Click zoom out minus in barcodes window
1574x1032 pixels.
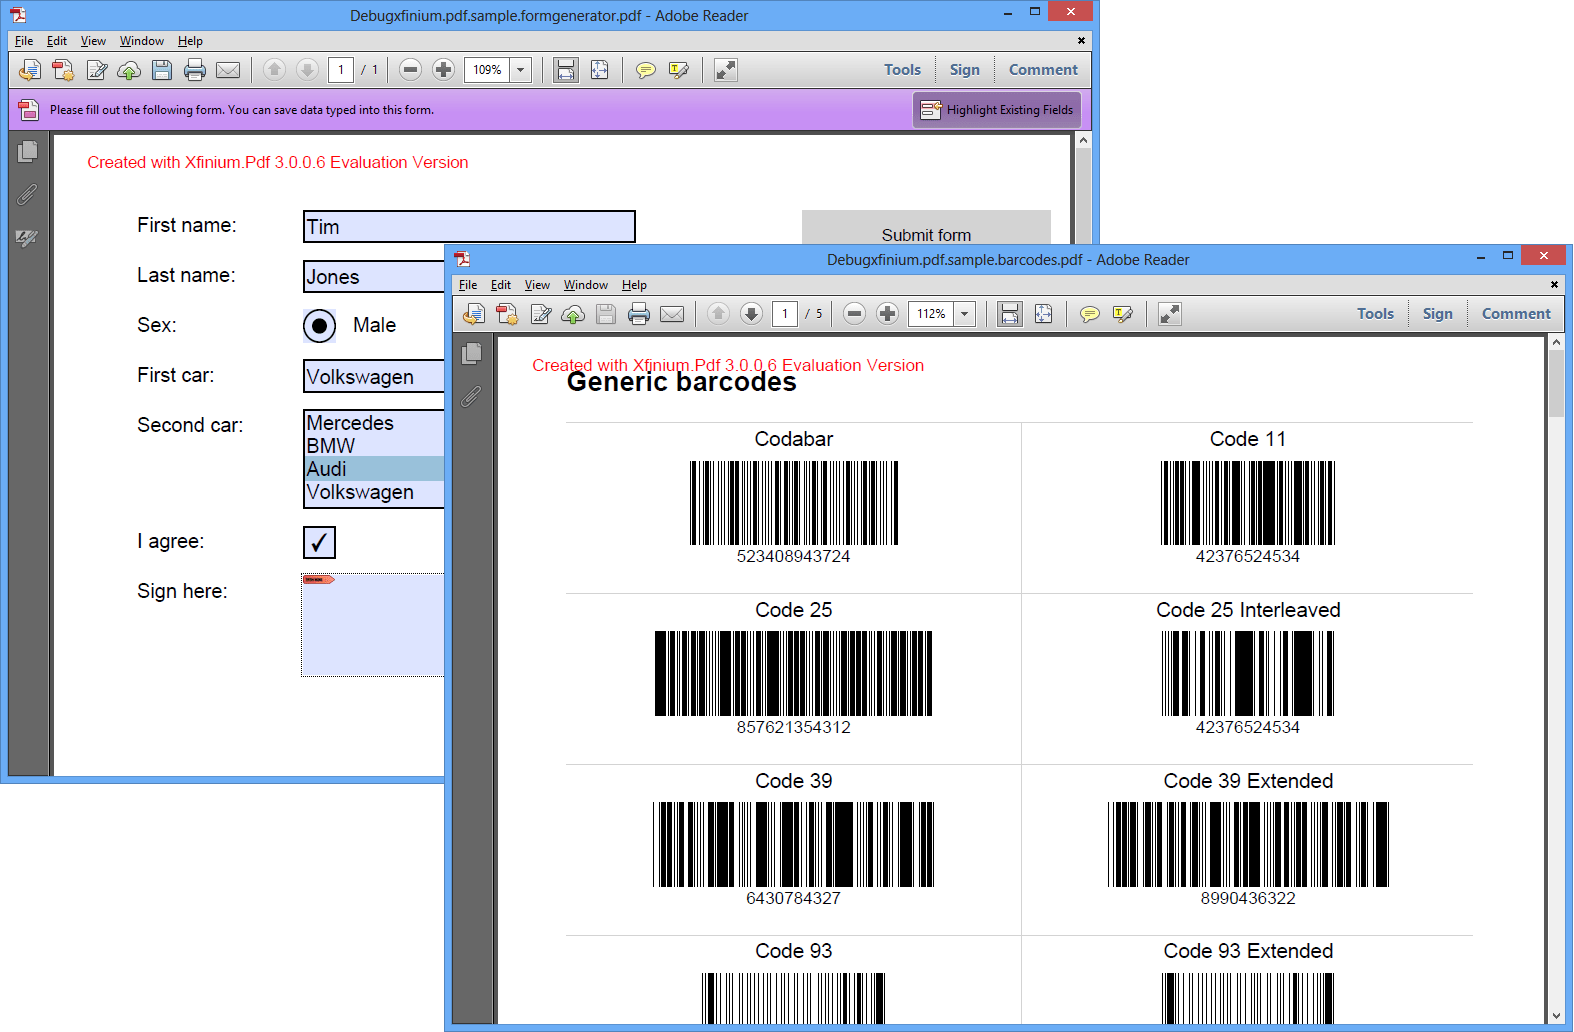(854, 314)
